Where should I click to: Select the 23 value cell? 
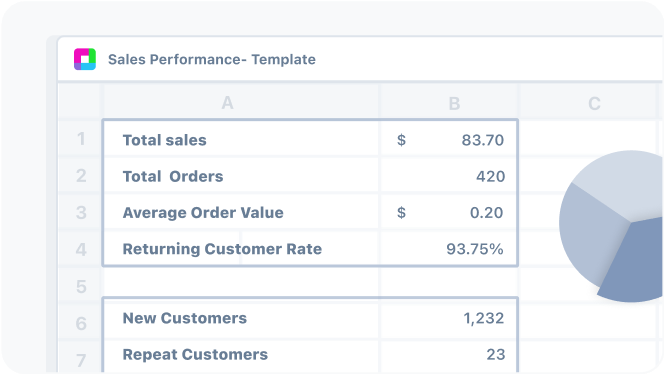coord(448,355)
